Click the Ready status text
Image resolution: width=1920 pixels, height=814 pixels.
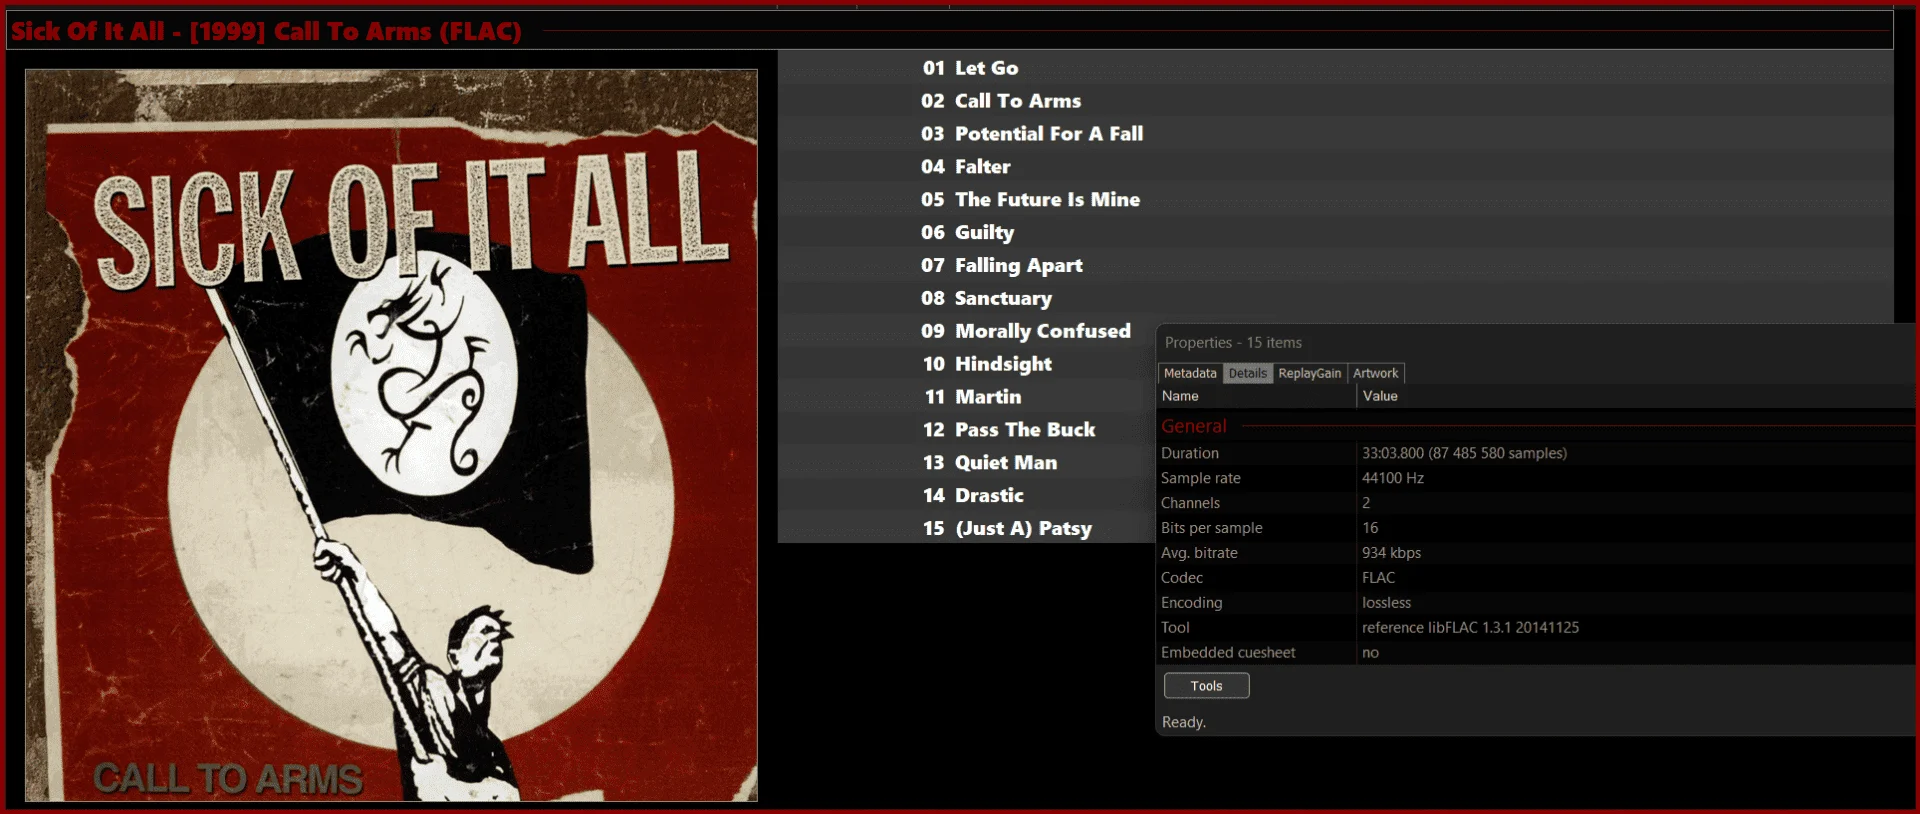(1184, 722)
